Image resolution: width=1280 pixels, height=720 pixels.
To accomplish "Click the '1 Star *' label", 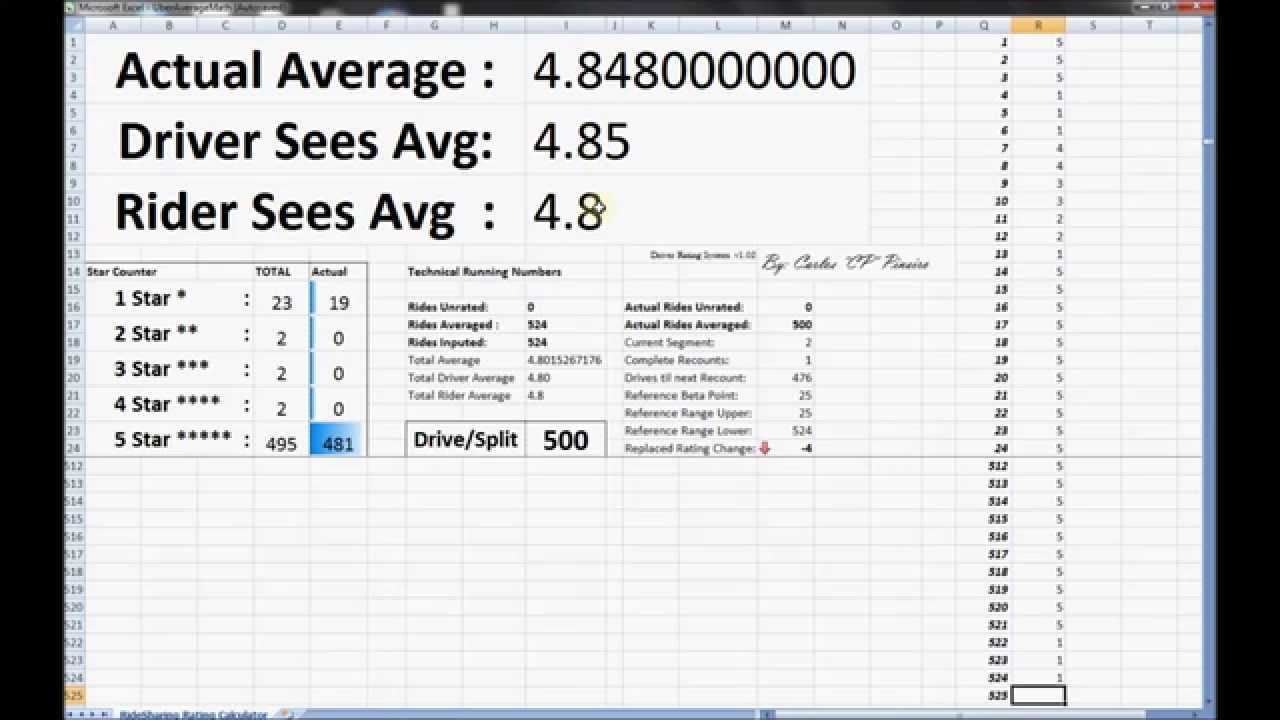I will pos(150,299).
